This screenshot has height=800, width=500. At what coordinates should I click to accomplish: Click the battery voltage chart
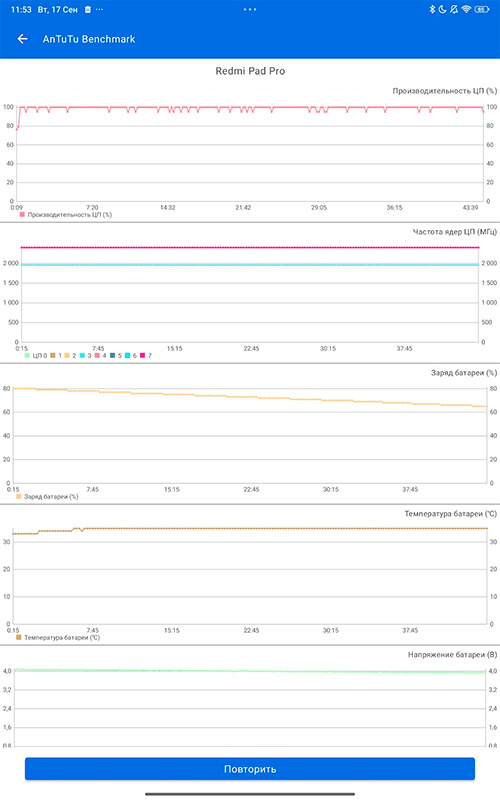(x=250, y=707)
